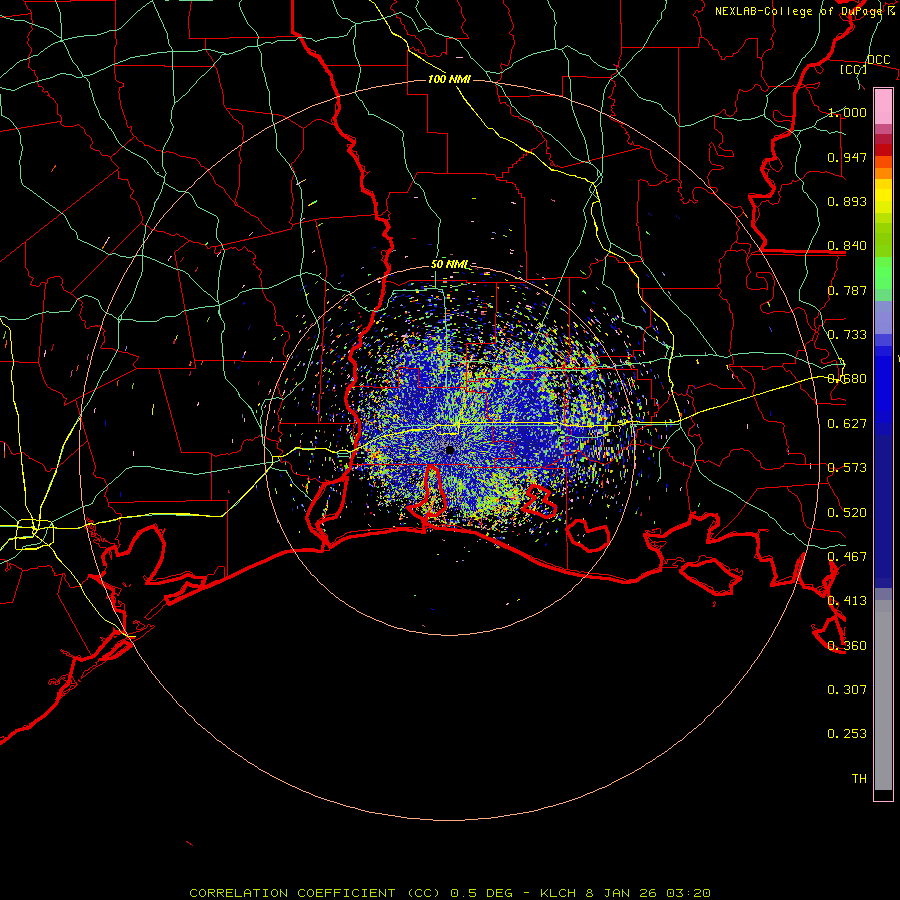Click the 0.840 colorbar value

(x=847, y=246)
